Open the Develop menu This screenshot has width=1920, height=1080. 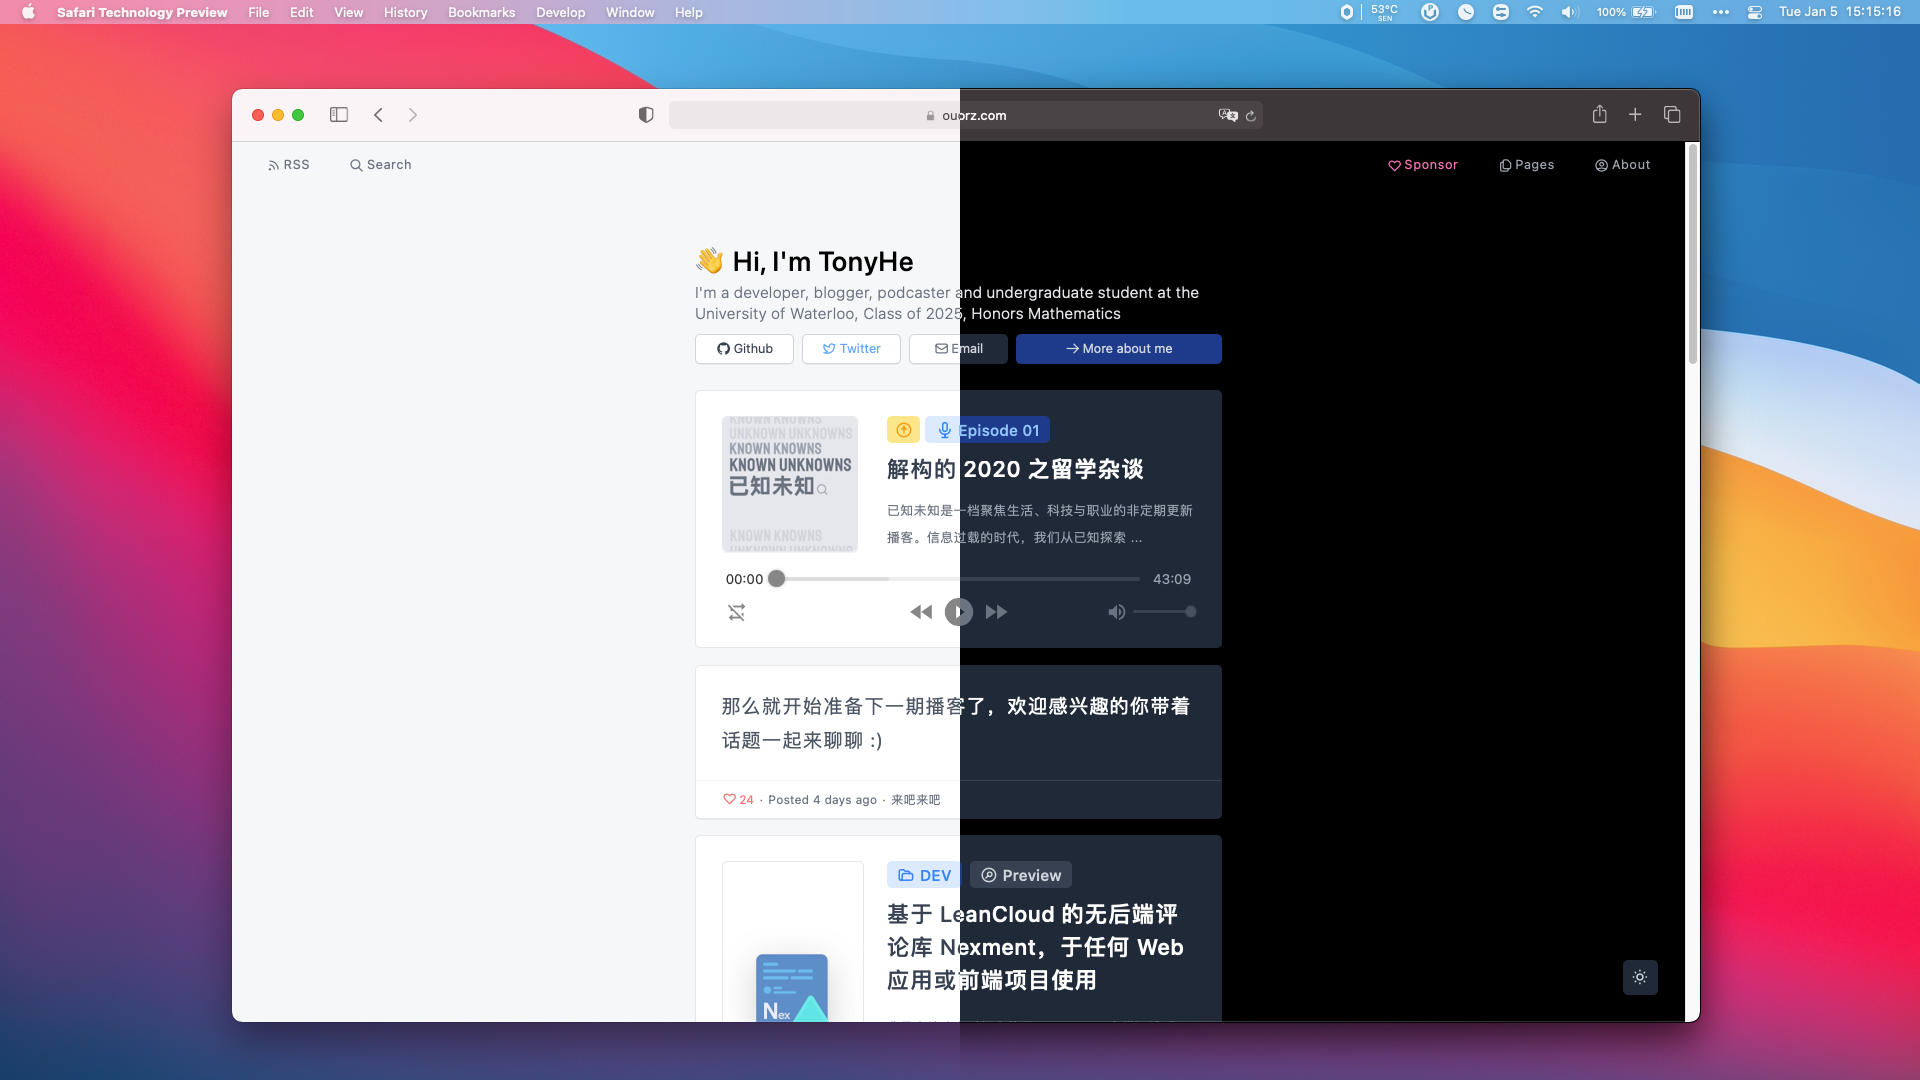(560, 12)
